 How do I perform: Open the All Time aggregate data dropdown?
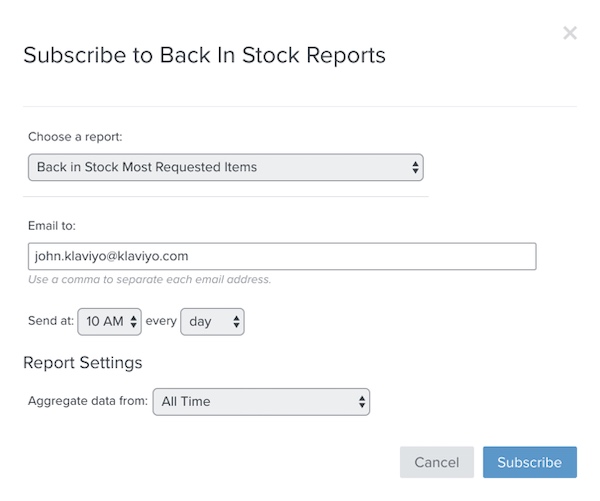click(261, 402)
